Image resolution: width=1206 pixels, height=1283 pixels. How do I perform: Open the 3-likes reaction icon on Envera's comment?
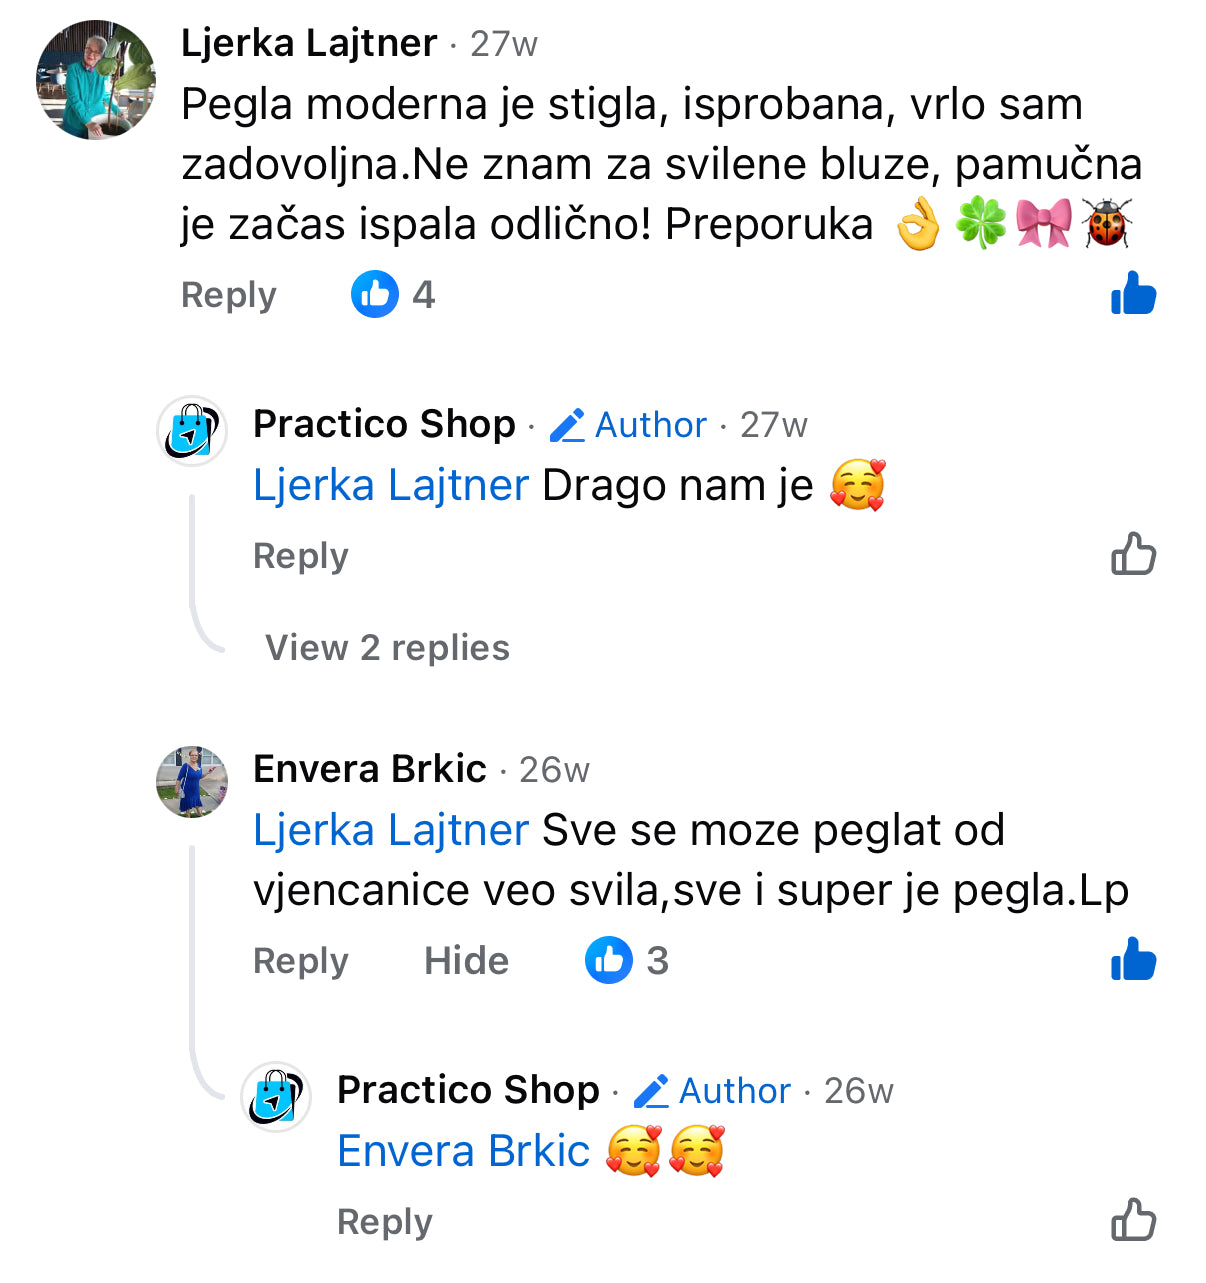(x=609, y=960)
